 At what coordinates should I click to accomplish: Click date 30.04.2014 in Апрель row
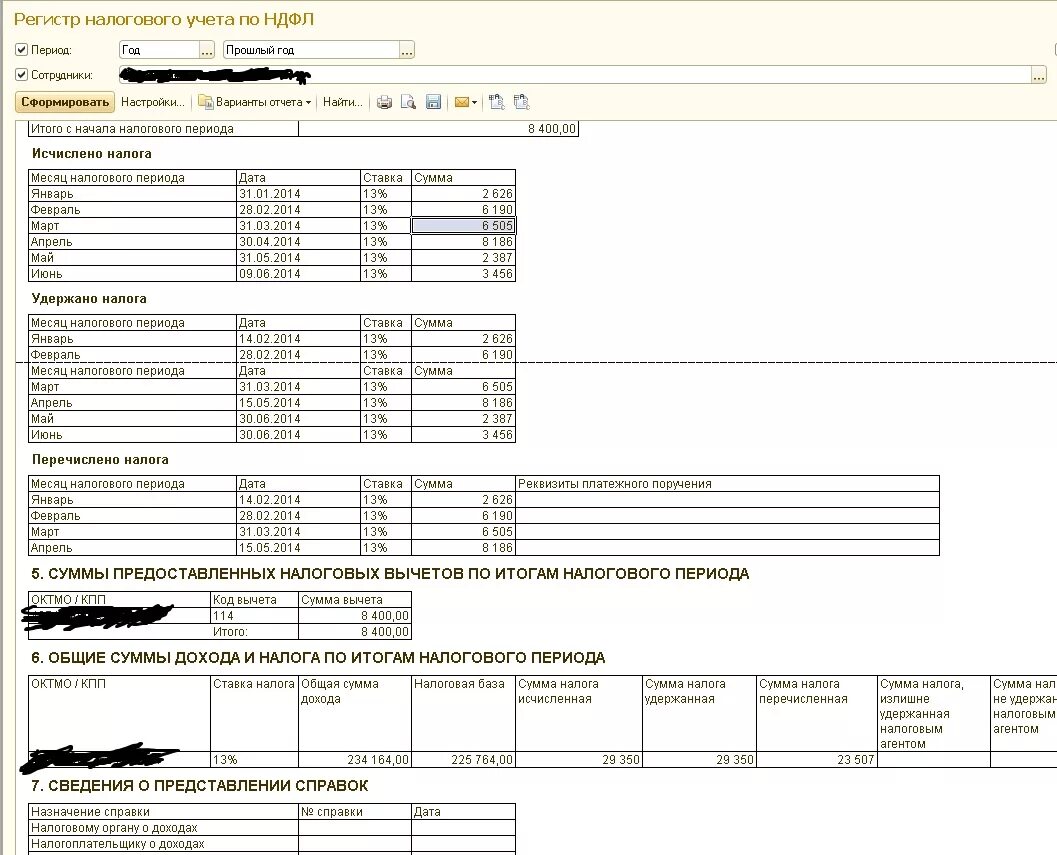click(298, 242)
